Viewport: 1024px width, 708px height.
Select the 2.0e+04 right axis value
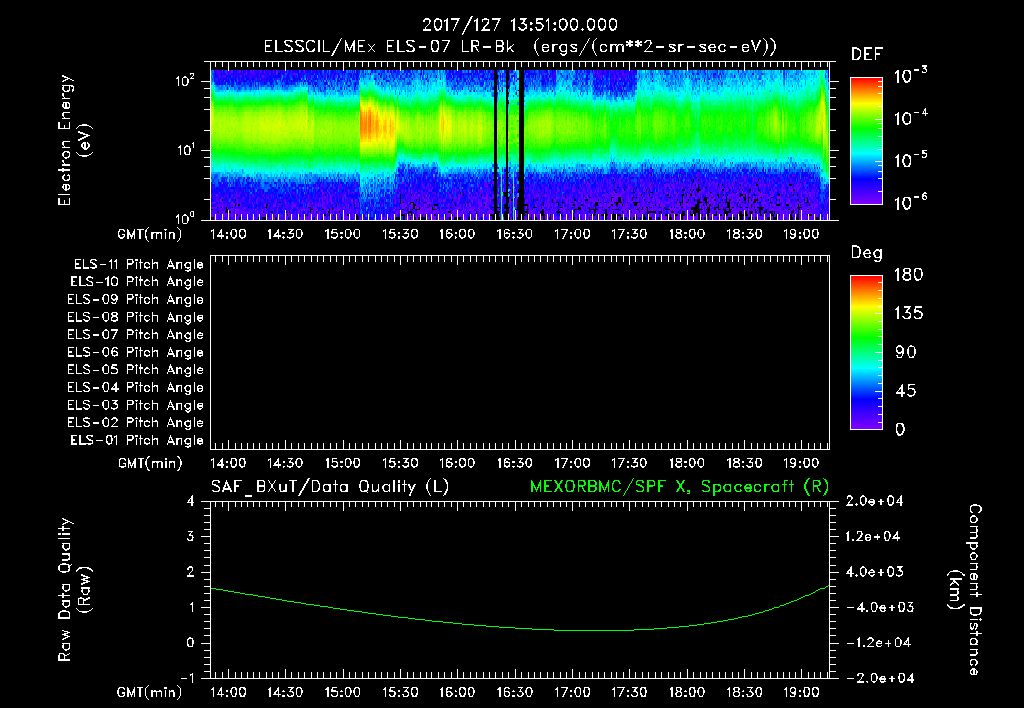click(874, 501)
